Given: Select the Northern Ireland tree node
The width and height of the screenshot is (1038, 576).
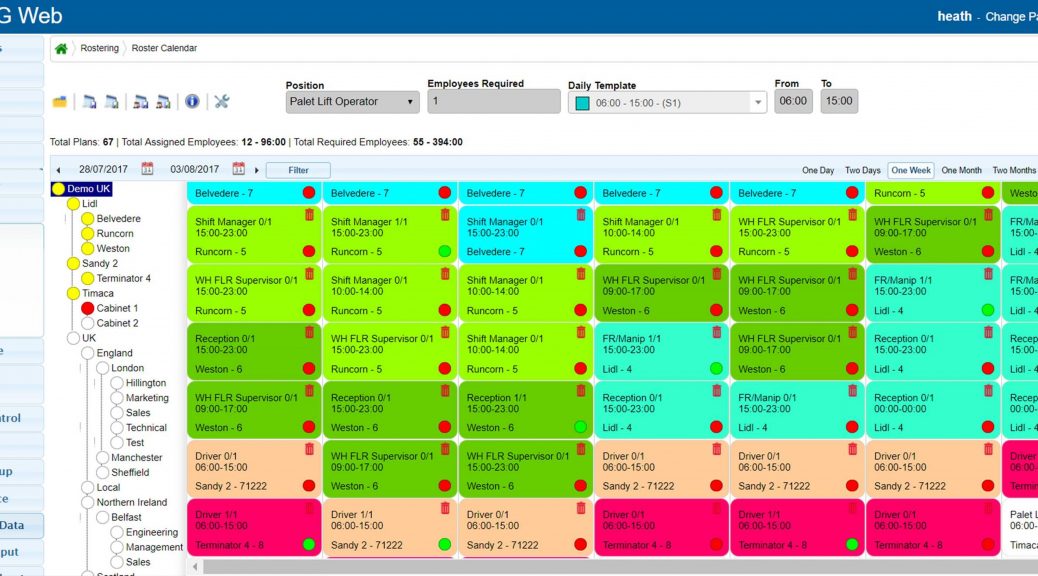Looking at the screenshot, I should click(x=131, y=502).
